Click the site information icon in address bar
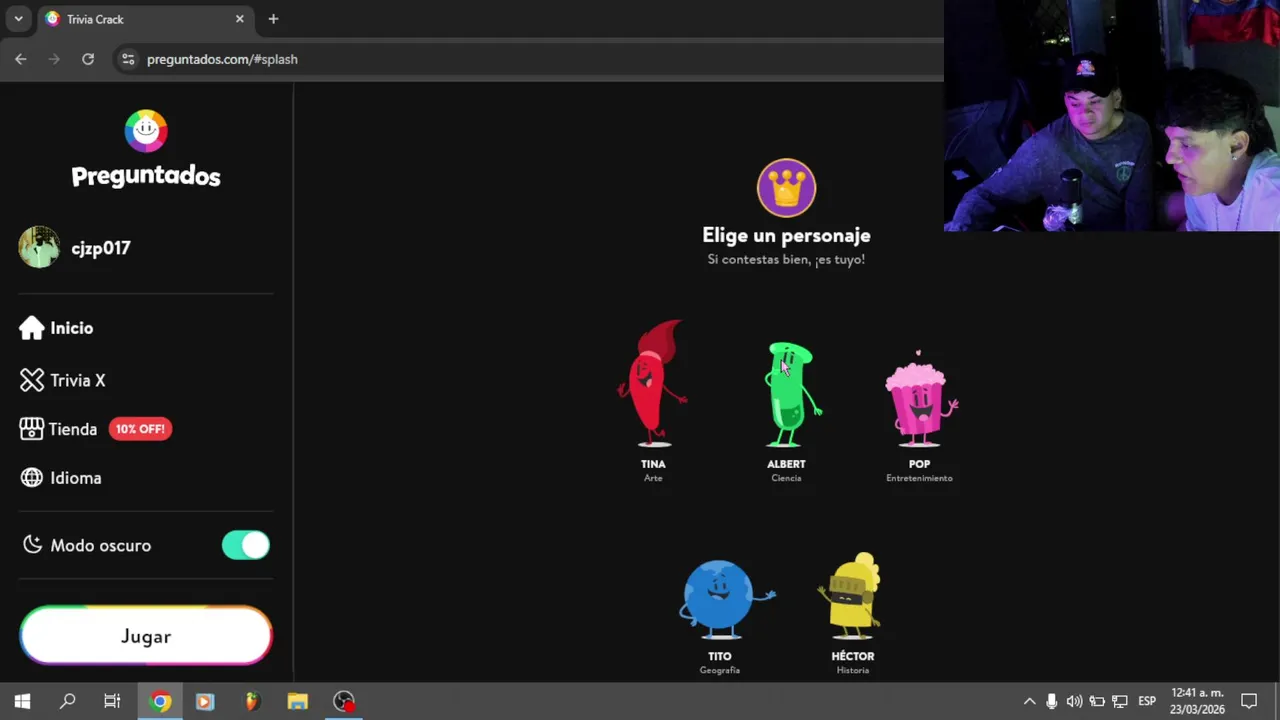 [x=127, y=59]
